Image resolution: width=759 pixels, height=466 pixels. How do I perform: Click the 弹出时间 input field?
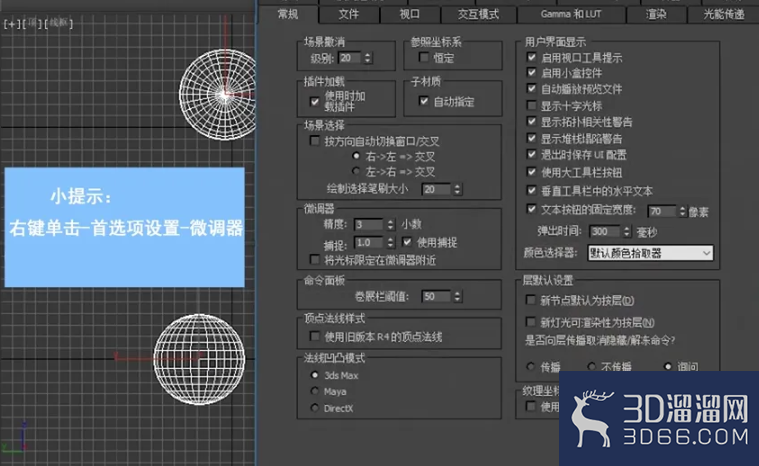pyautogui.click(x=605, y=232)
